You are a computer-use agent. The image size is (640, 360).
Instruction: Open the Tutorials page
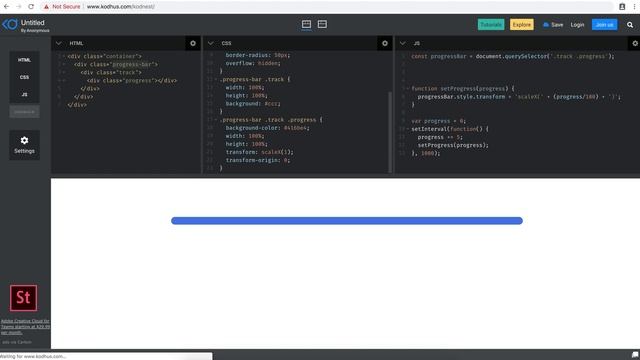coord(491,25)
